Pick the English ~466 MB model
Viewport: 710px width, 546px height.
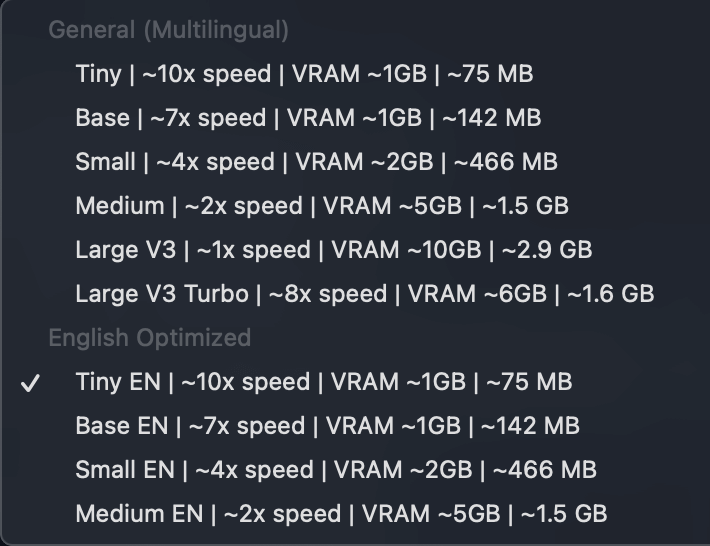336,470
